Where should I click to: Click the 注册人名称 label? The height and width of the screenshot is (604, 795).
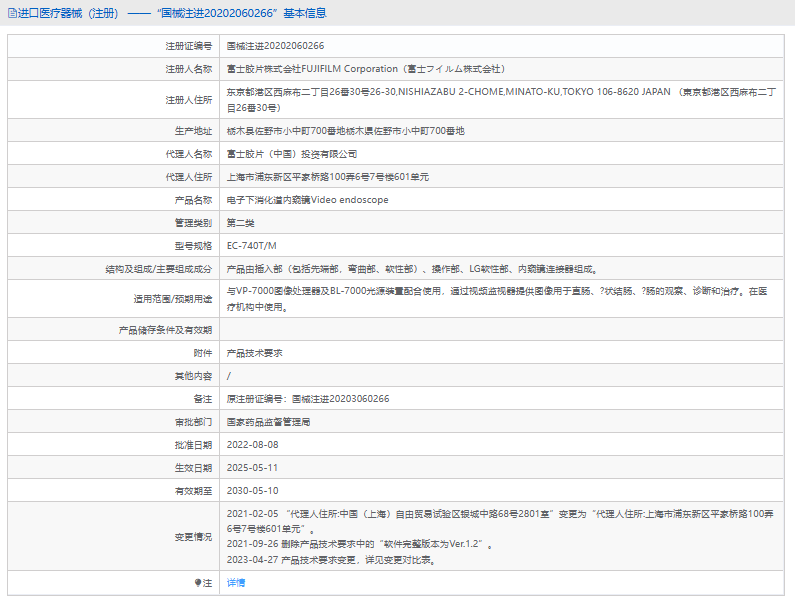pyautogui.click(x=189, y=69)
